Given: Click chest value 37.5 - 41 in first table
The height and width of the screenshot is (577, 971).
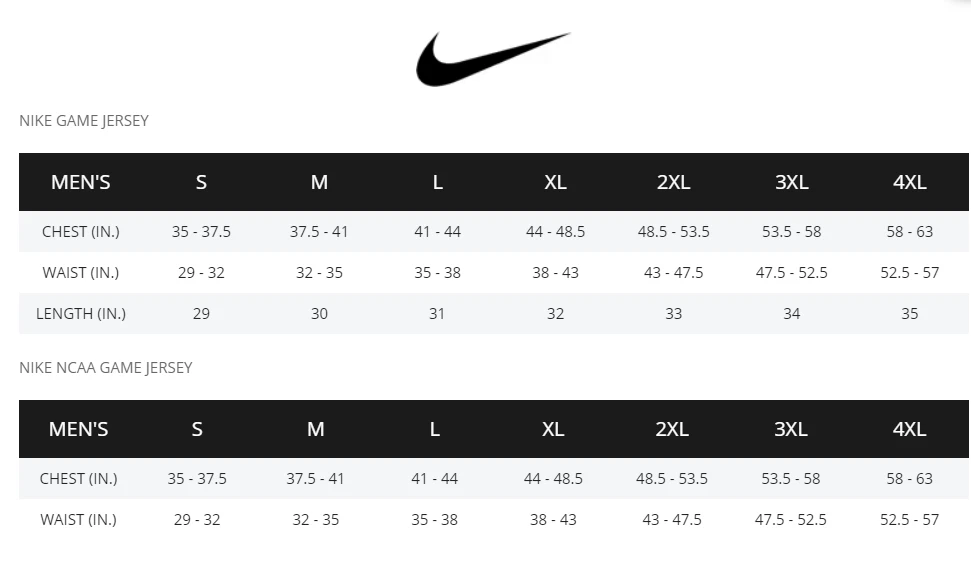Looking at the screenshot, I should [x=319, y=232].
